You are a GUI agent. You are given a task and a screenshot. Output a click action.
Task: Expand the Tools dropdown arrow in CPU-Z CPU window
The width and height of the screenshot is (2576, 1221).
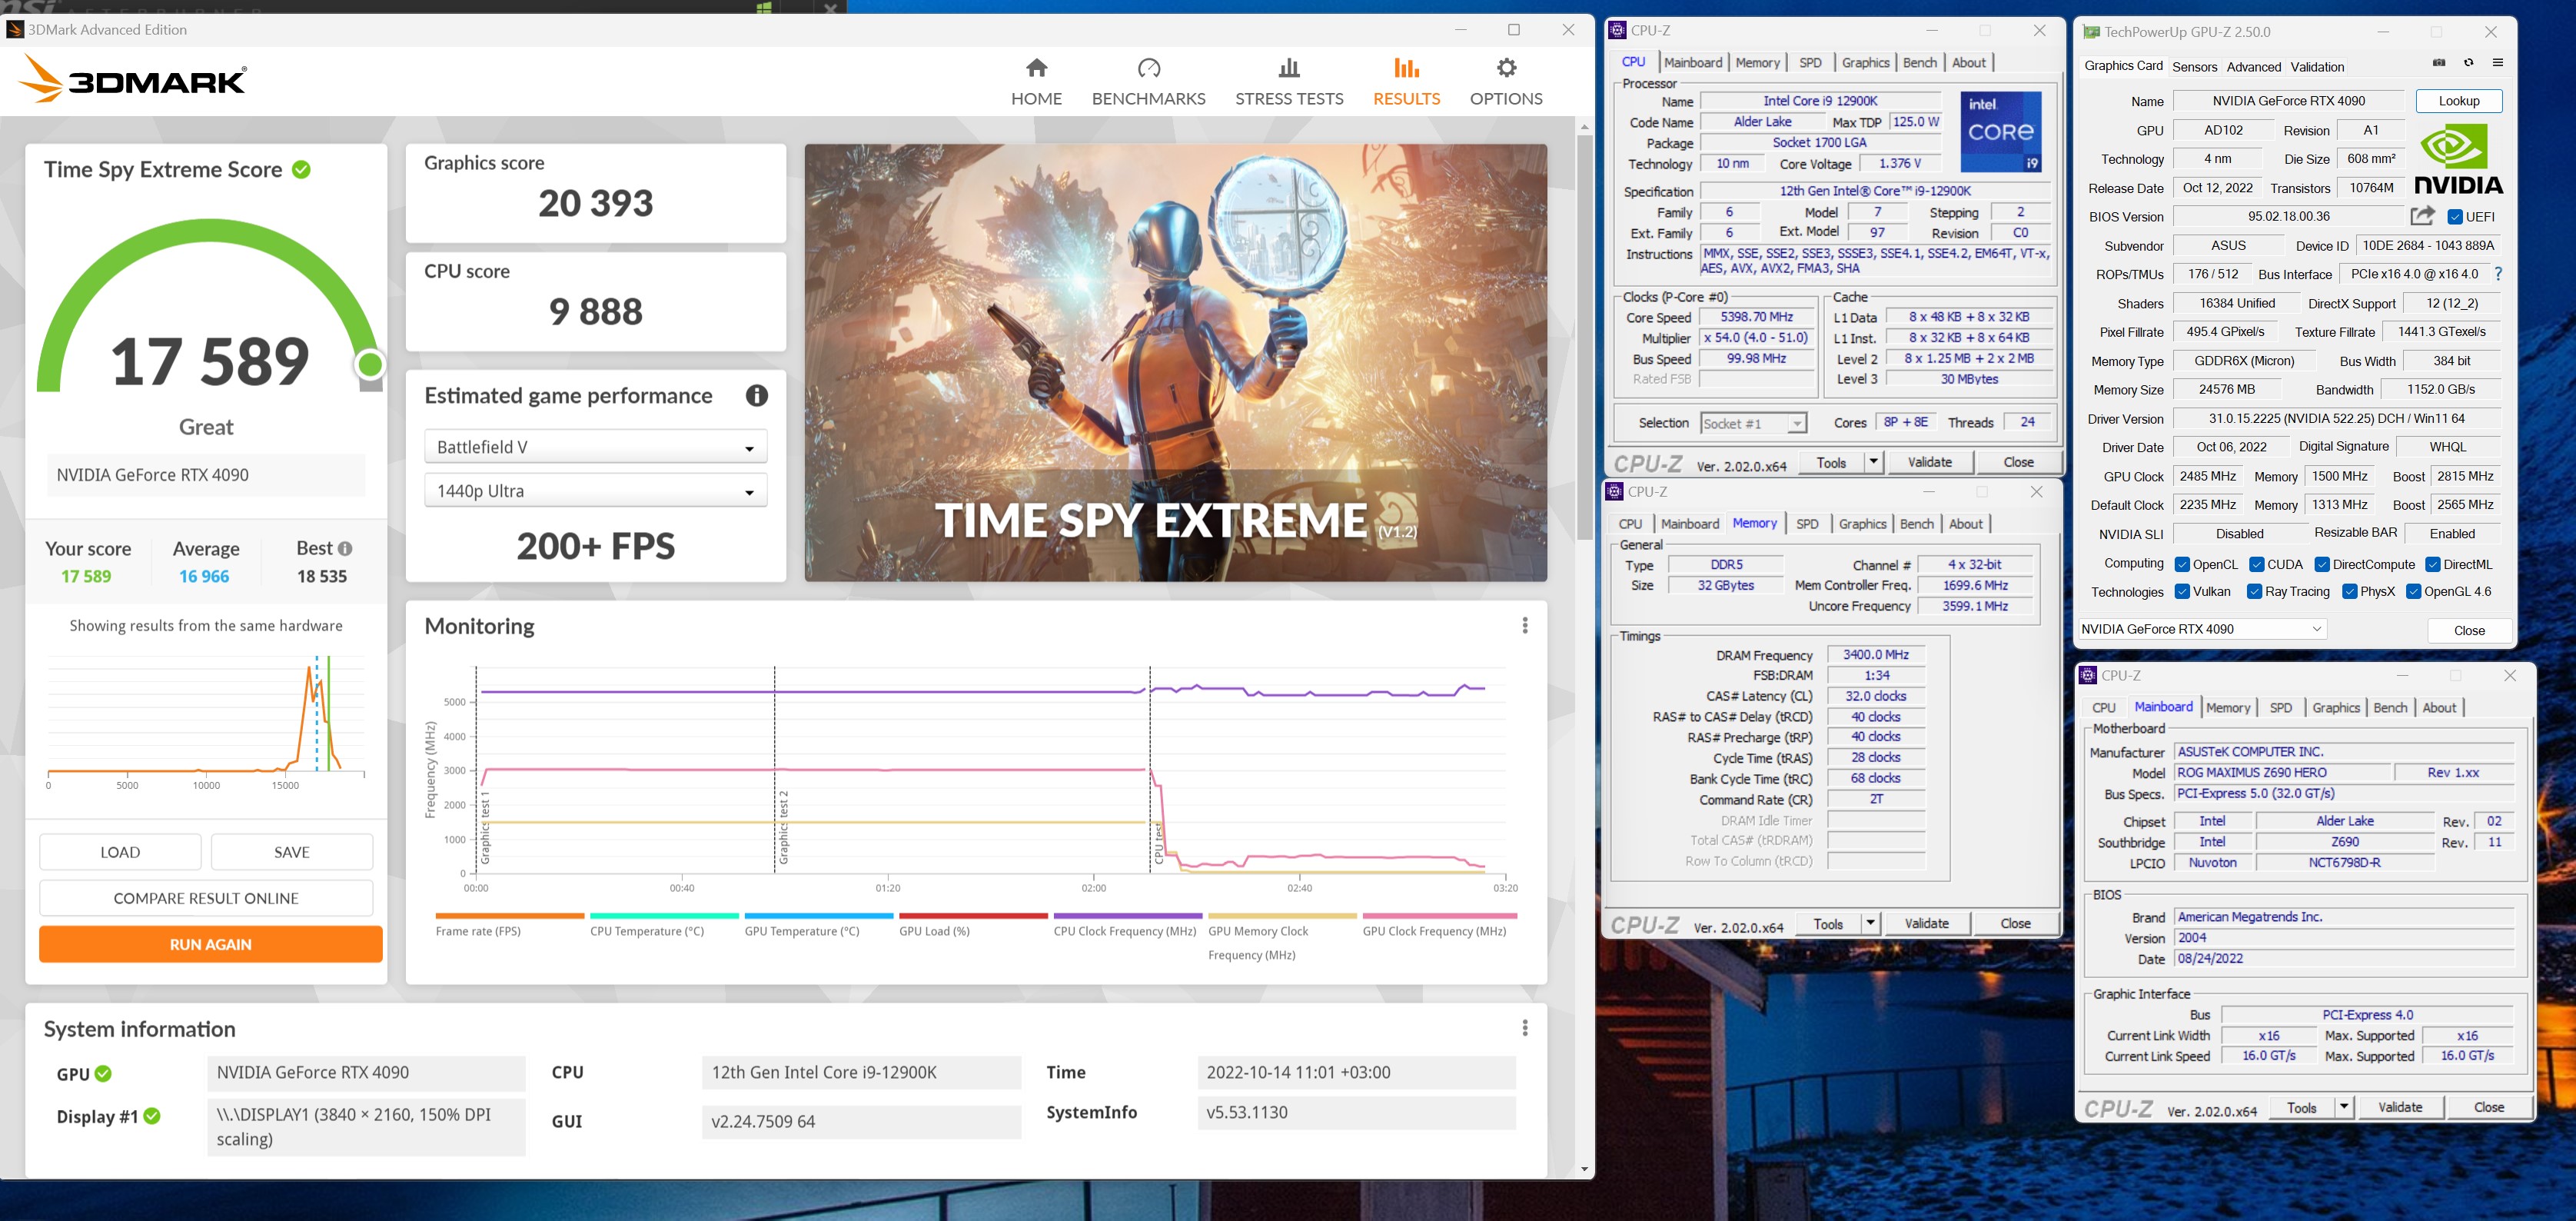[x=1873, y=462]
